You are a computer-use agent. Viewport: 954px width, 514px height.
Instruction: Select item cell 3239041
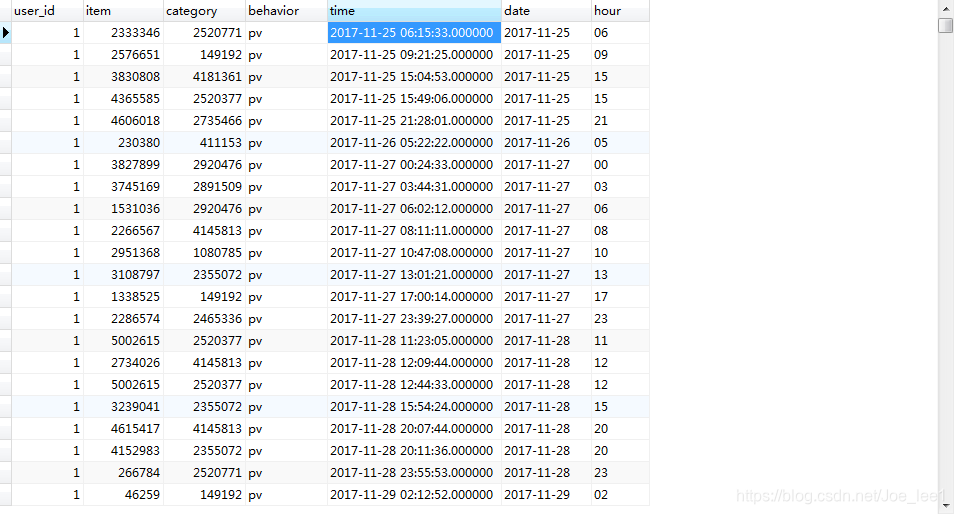point(124,407)
